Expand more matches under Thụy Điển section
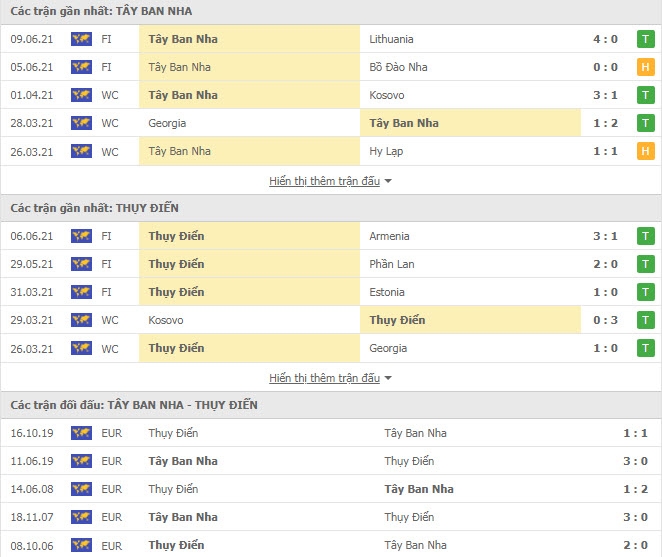Image resolution: width=662 pixels, height=557 pixels. pyautogui.click(x=324, y=378)
